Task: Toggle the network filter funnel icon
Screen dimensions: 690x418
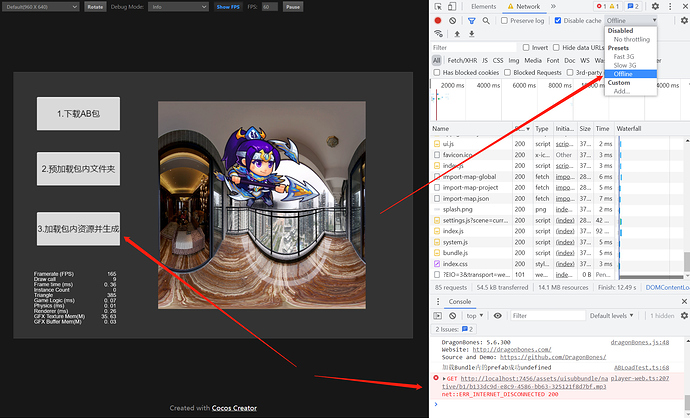Action: click(472, 20)
